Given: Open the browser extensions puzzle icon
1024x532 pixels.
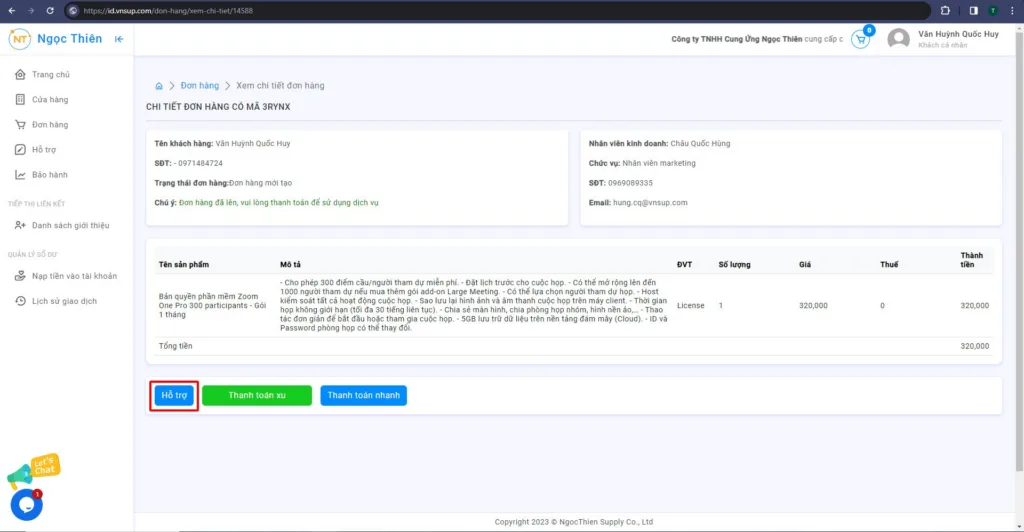Looking at the screenshot, I should 945,10.
